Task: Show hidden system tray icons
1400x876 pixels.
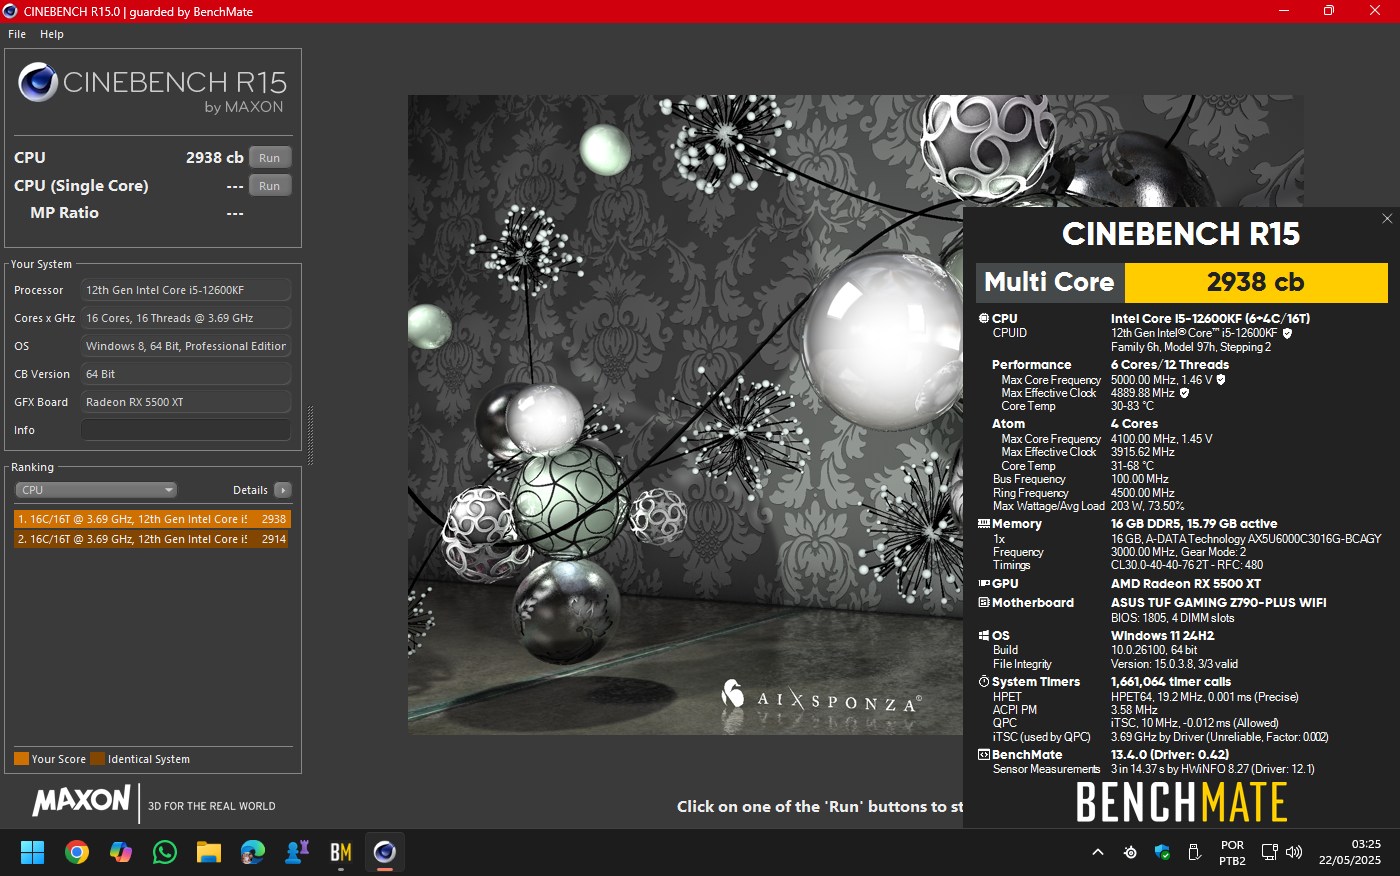Action: click(x=1098, y=852)
